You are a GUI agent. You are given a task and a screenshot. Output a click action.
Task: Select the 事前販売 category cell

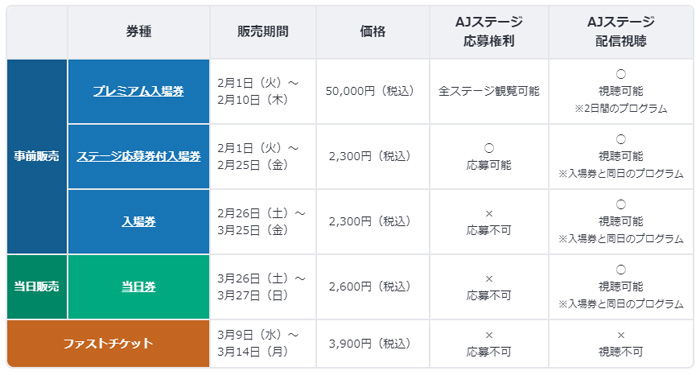click(37, 156)
